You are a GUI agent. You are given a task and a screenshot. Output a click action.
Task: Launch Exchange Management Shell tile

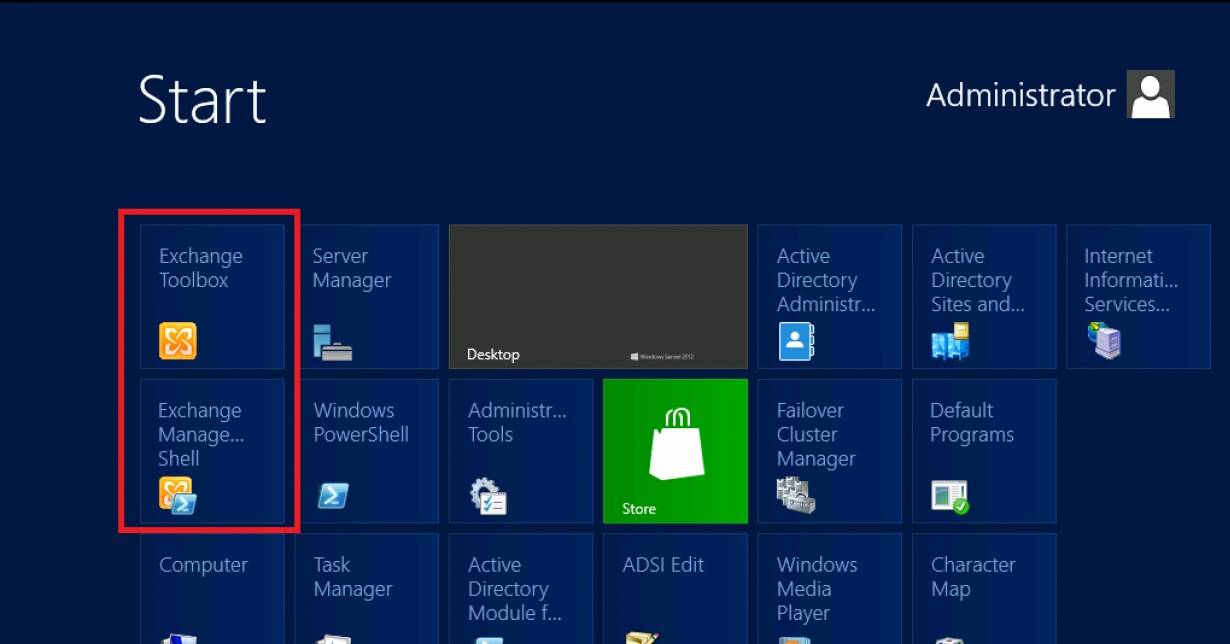212,451
